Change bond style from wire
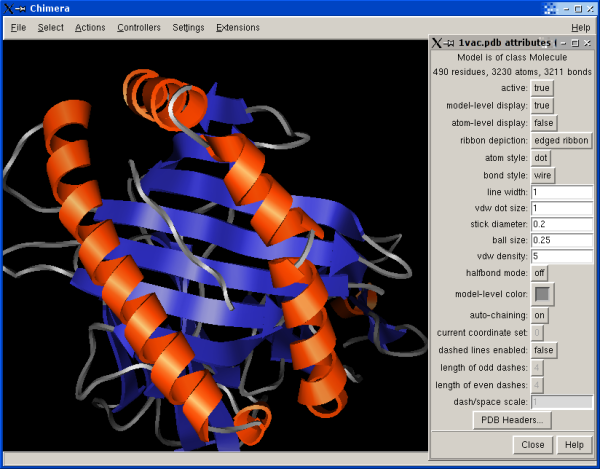The width and height of the screenshot is (600, 469). pyautogui.click(x=541, y=175)
